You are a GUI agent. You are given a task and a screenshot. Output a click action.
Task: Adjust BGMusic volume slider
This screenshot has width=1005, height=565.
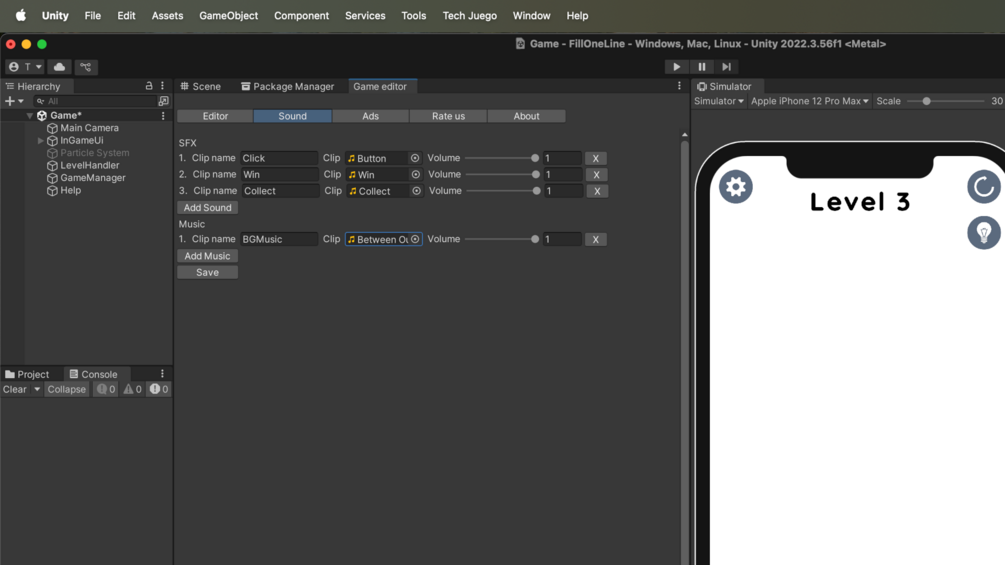[x=502, y=239]
